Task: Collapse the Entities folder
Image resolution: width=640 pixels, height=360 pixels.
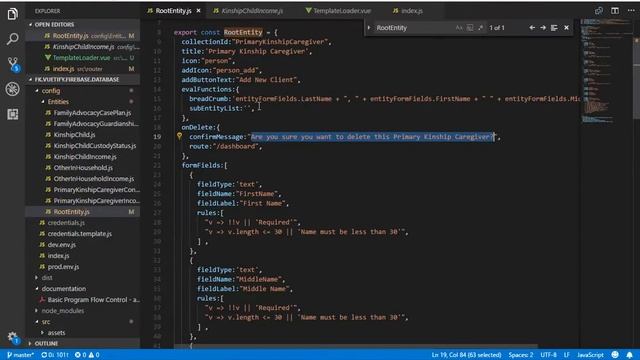Action: 58,102
